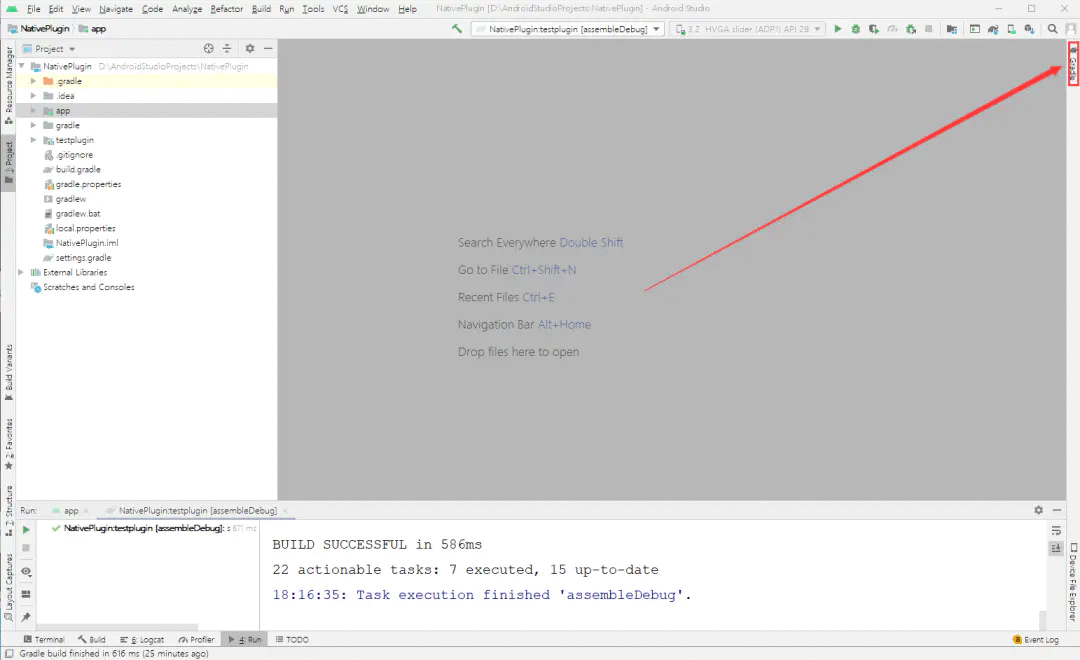Expand the testplugin folder in project tree
Image resolution: width=1080 pixels, height=660 pixels.
[34, 140]
